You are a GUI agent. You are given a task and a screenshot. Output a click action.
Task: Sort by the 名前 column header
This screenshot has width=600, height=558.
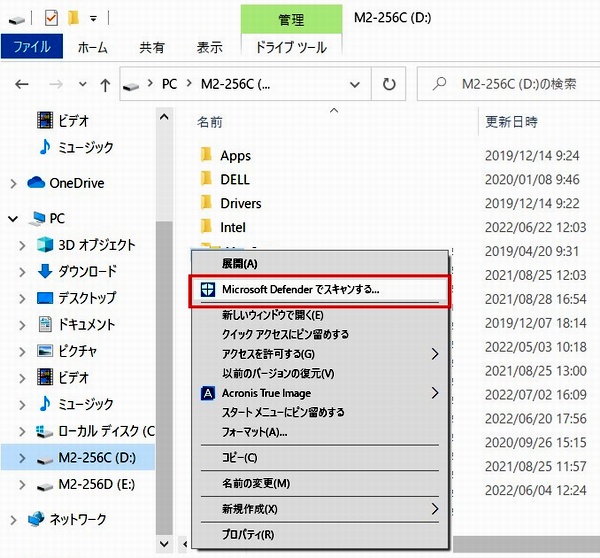pos(210,122)
